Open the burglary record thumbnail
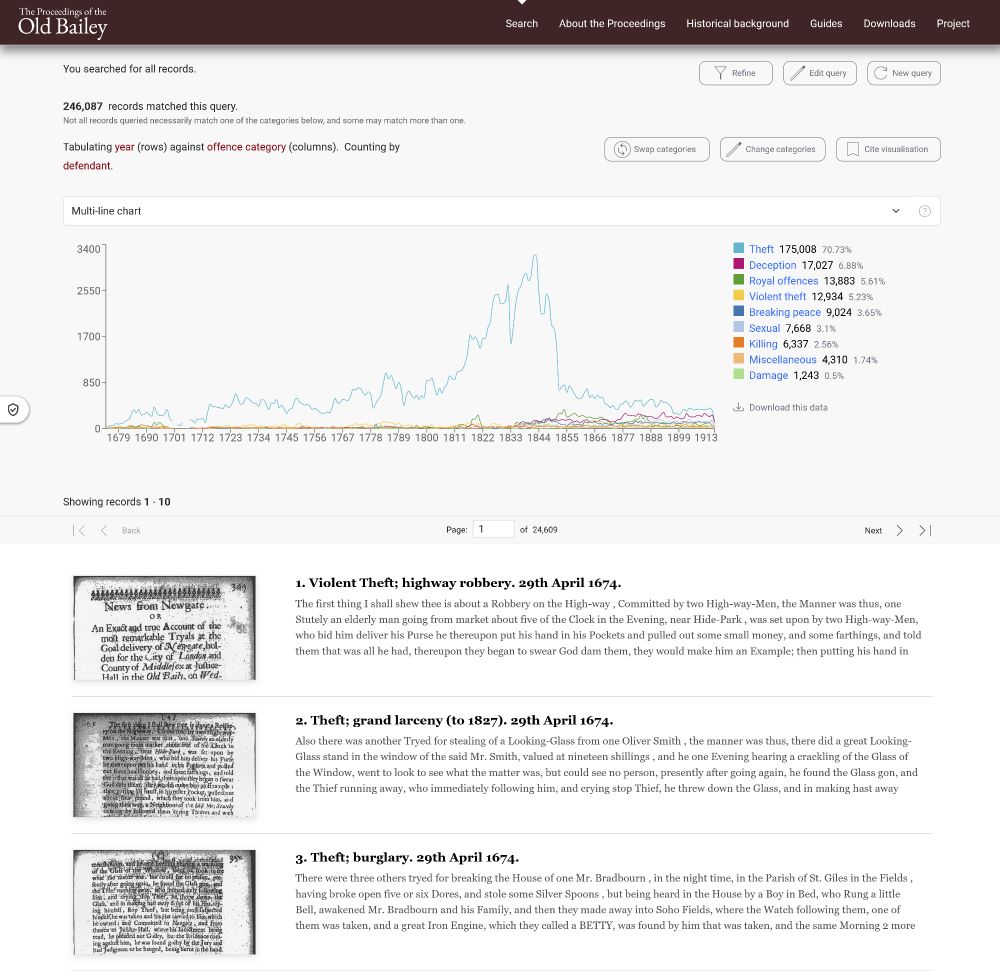 click(165, 902)
